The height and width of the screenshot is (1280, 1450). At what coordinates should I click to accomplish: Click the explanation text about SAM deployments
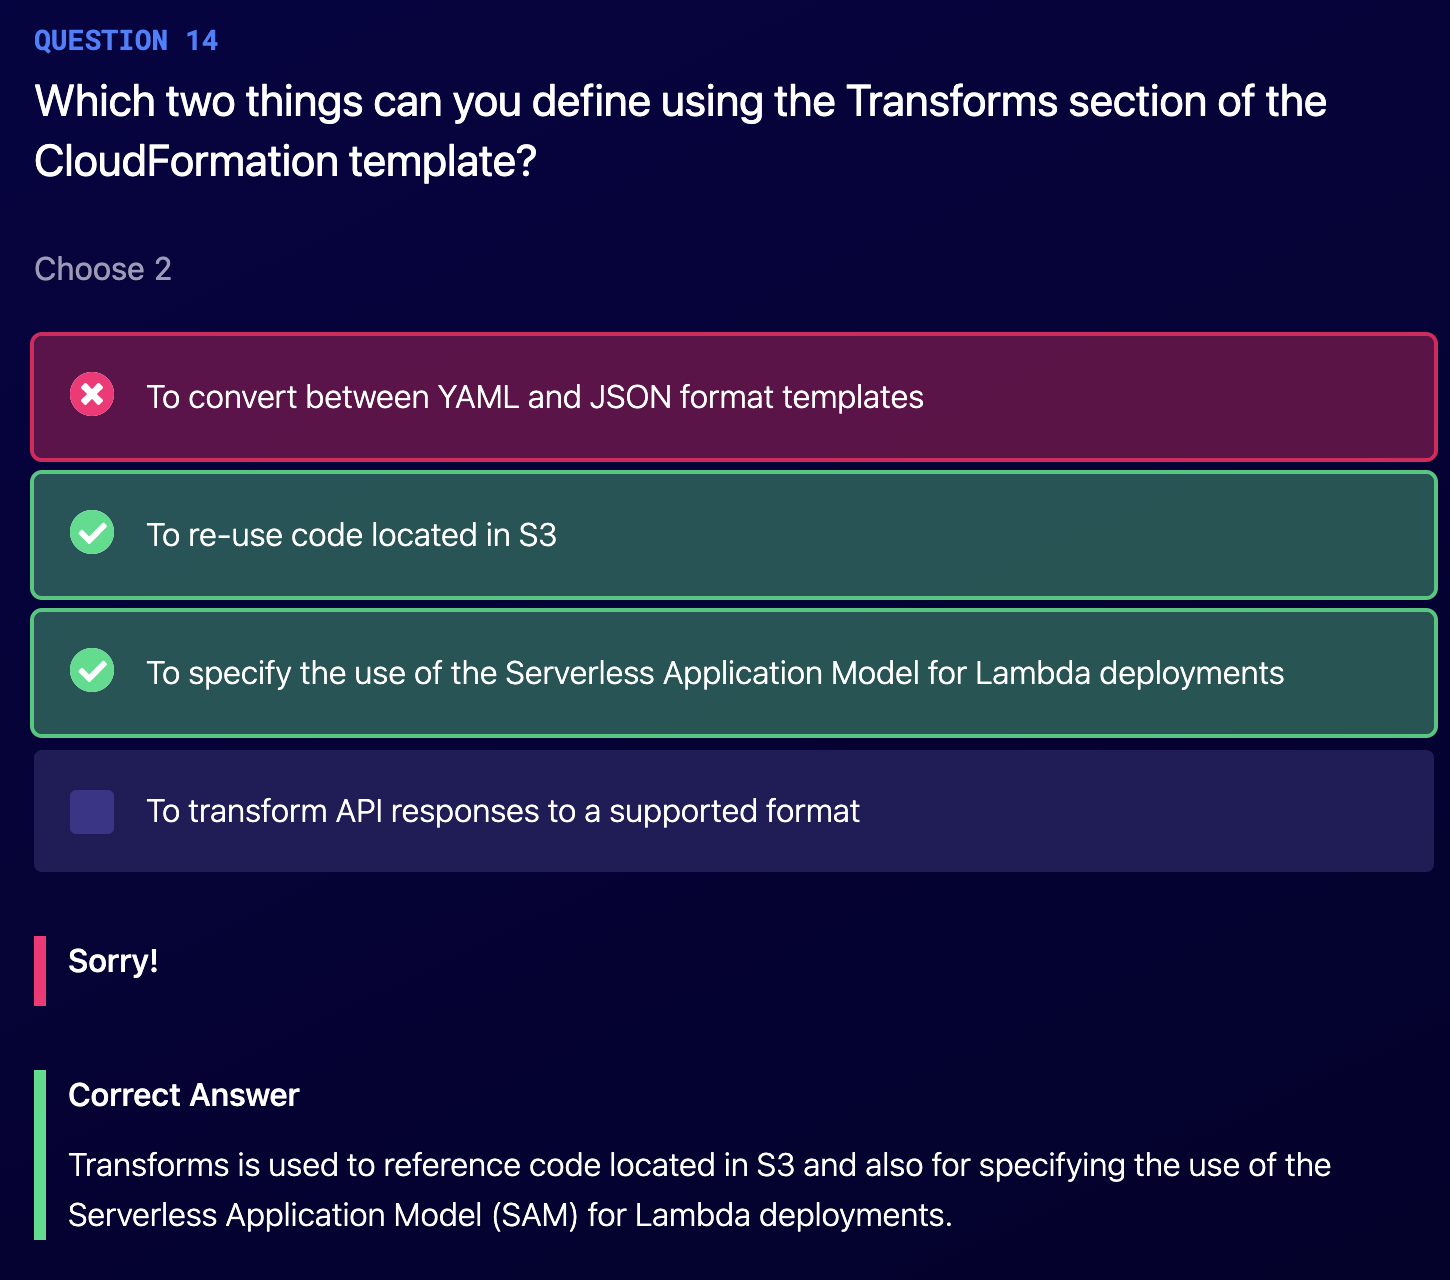pos(700,1190)
